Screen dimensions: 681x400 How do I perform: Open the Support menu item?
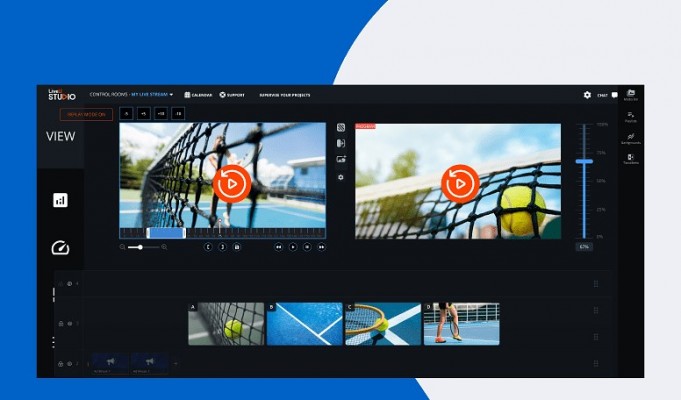(233, 95)
